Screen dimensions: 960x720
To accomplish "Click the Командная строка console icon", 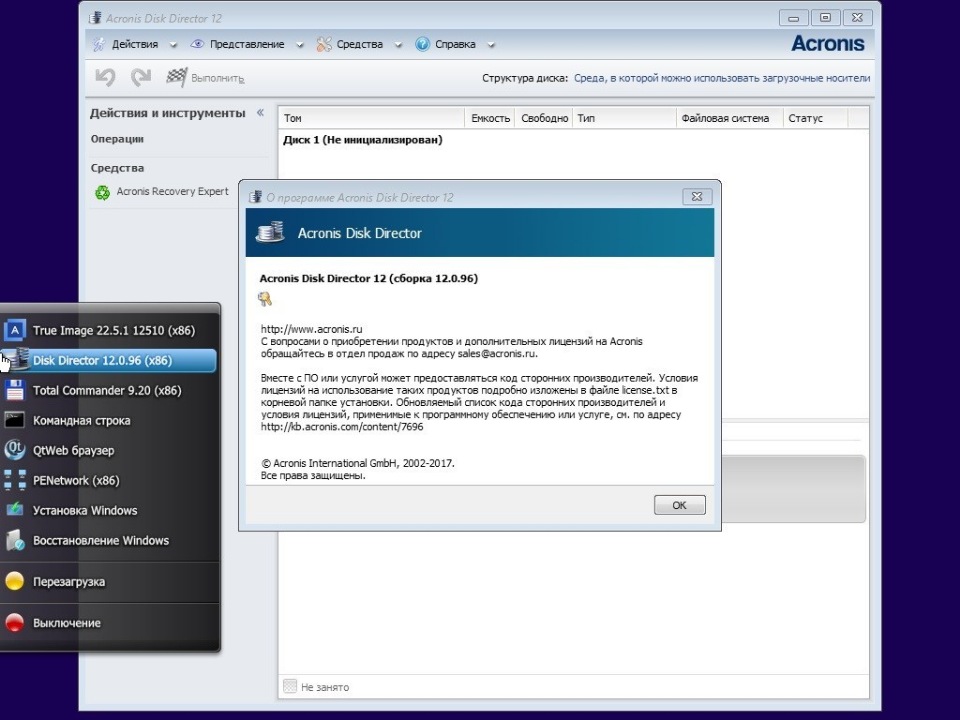I will tap(15, 420).
